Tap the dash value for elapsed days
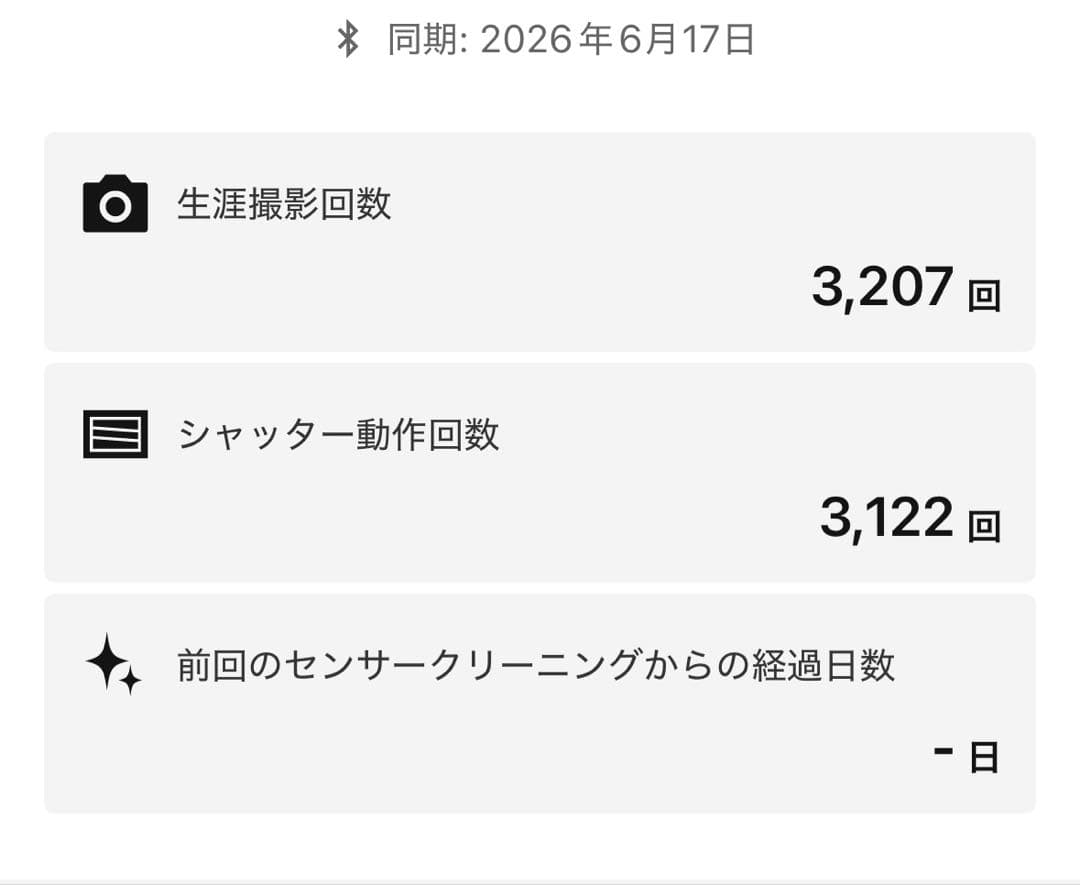Image resolution: width=1080 pixels, height=885 pixels. pos(943,749)
